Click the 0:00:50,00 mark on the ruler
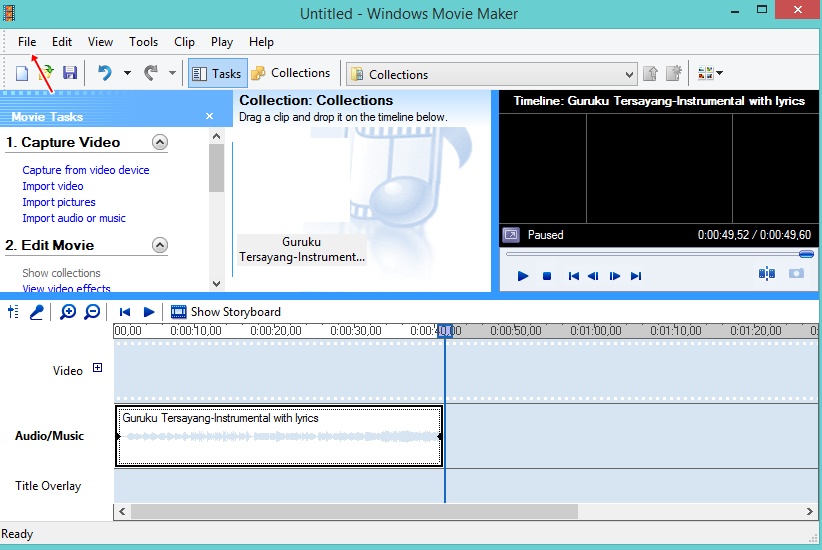 [516, 330]
